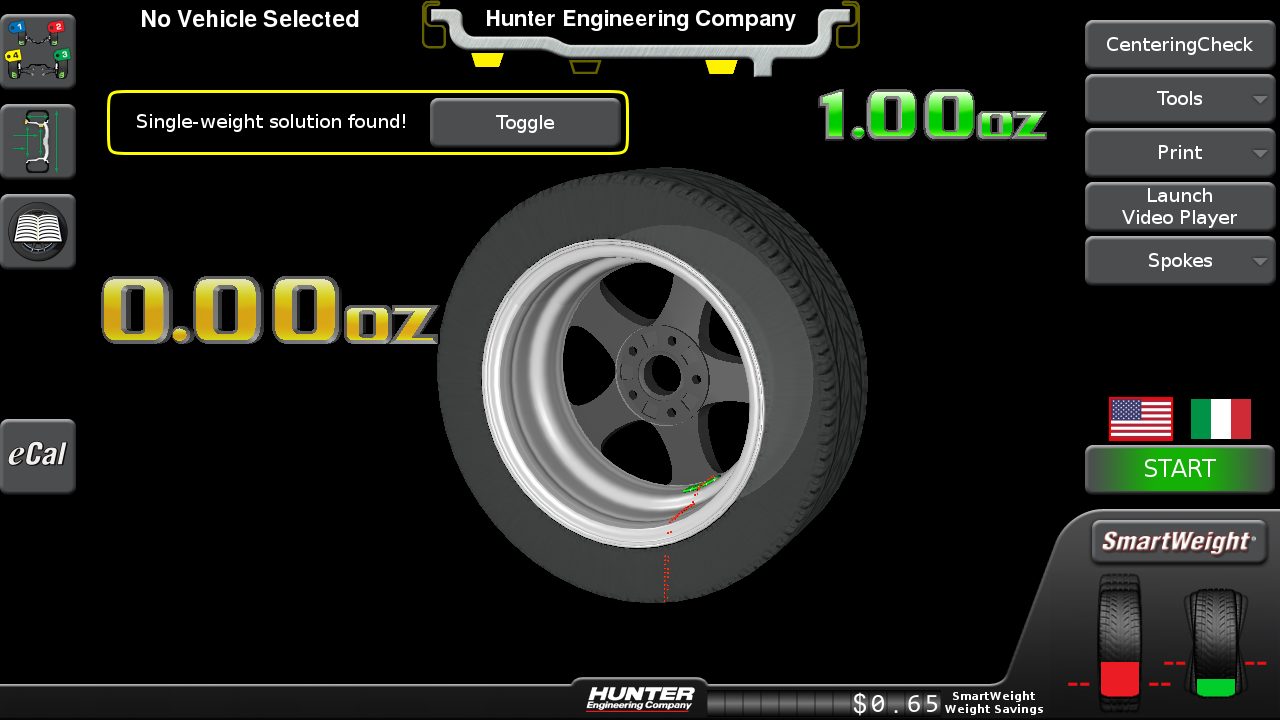The width and height of the screenshot is (1280, 720).
Task: Click the No Vehicle Selected label
Action: (250, 19)
